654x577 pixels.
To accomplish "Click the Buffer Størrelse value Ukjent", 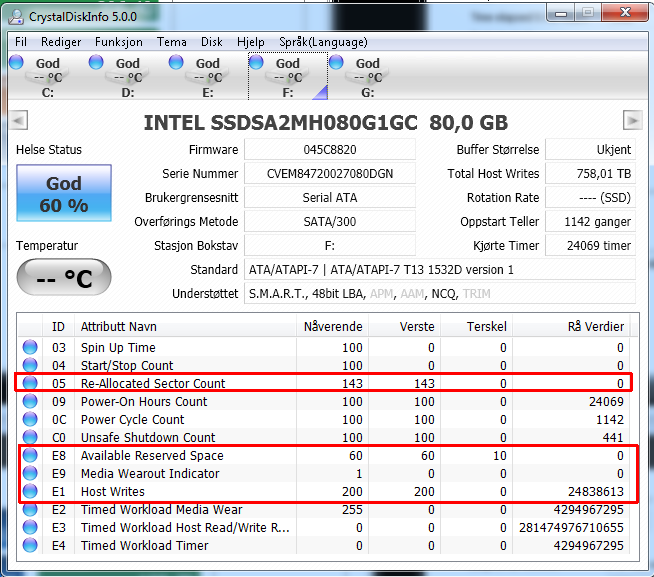I will click(x=591, y=149).
